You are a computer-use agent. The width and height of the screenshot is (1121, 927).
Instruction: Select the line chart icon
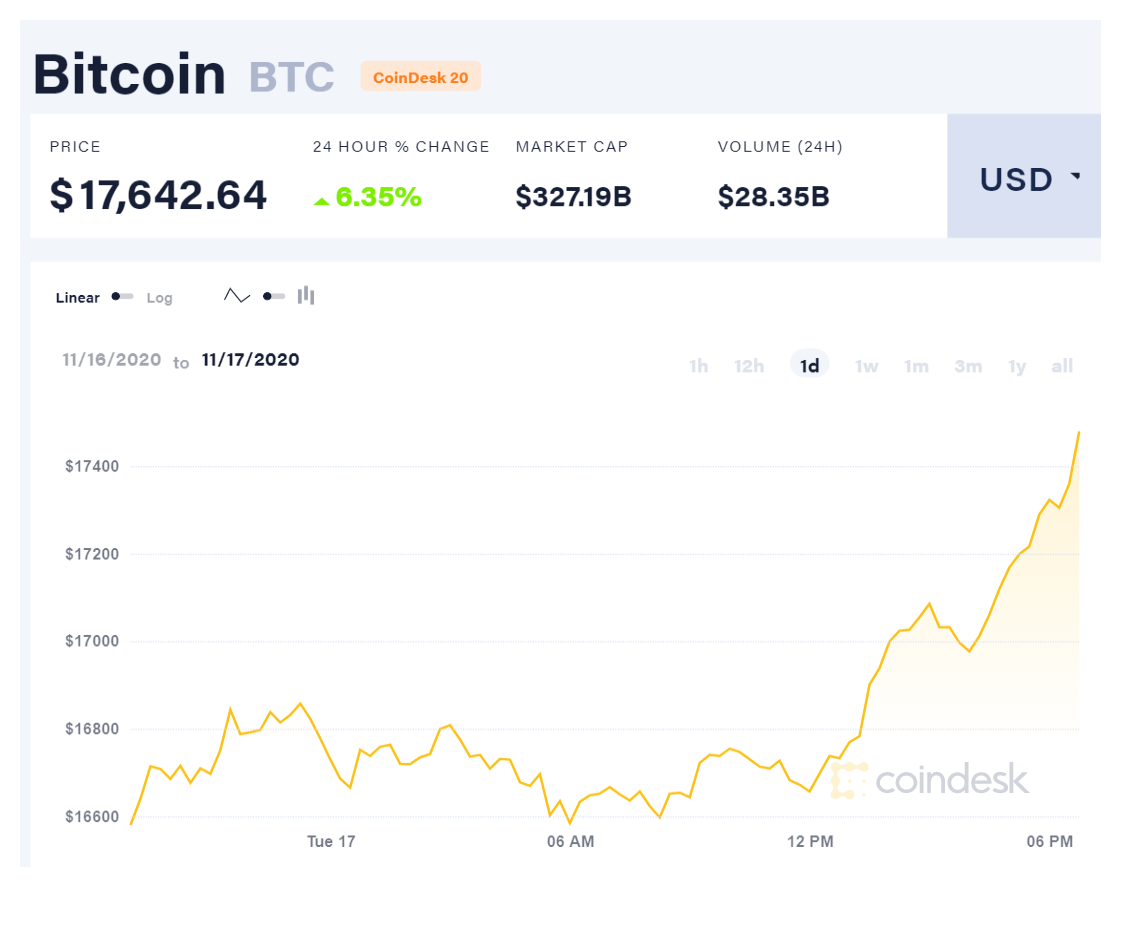click(237, 295)
